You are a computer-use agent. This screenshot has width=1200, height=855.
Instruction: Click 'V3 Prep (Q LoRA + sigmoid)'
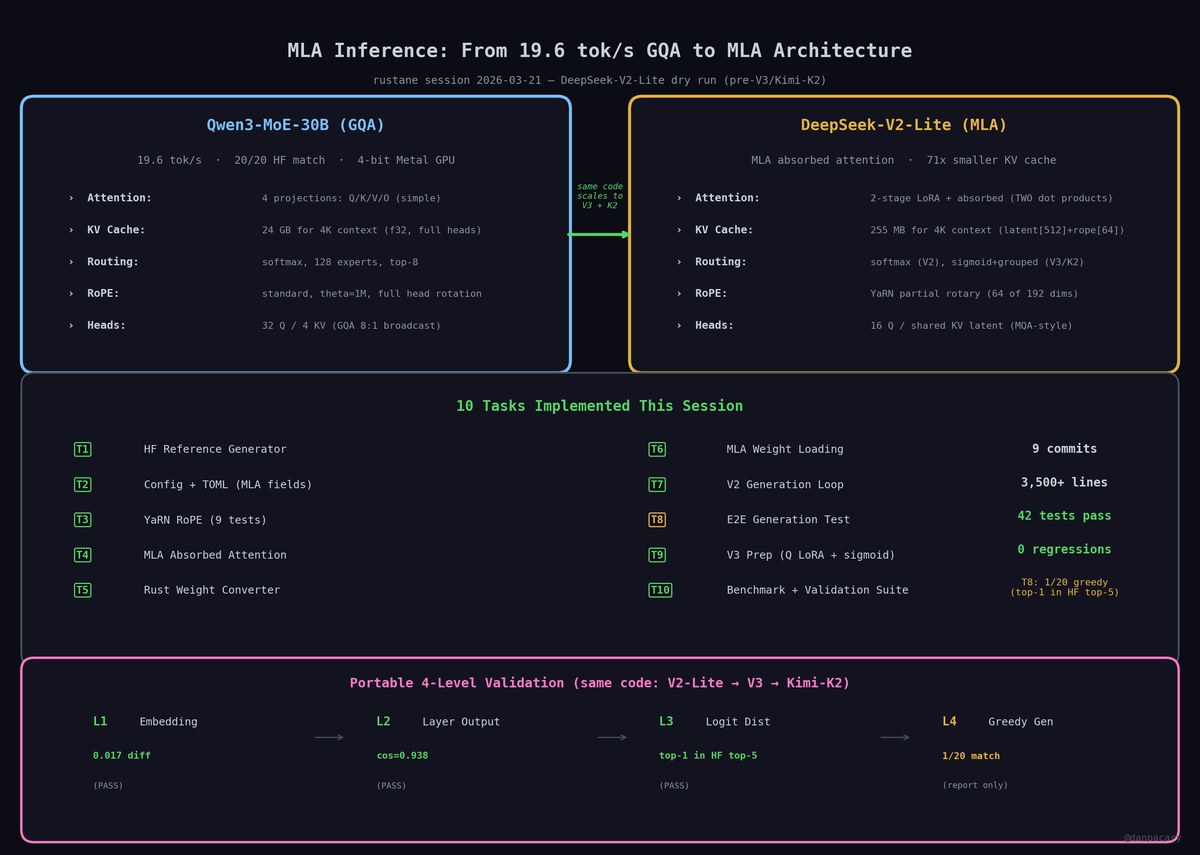point(811,554)
